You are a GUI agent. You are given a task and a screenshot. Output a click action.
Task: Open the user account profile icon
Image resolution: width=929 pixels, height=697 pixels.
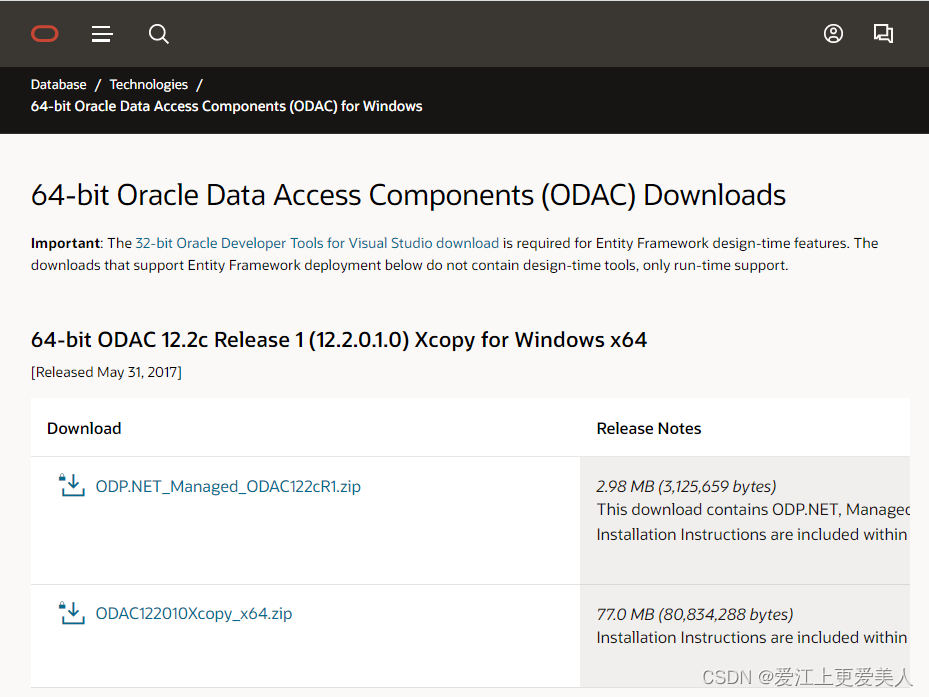tap(833, 34)
